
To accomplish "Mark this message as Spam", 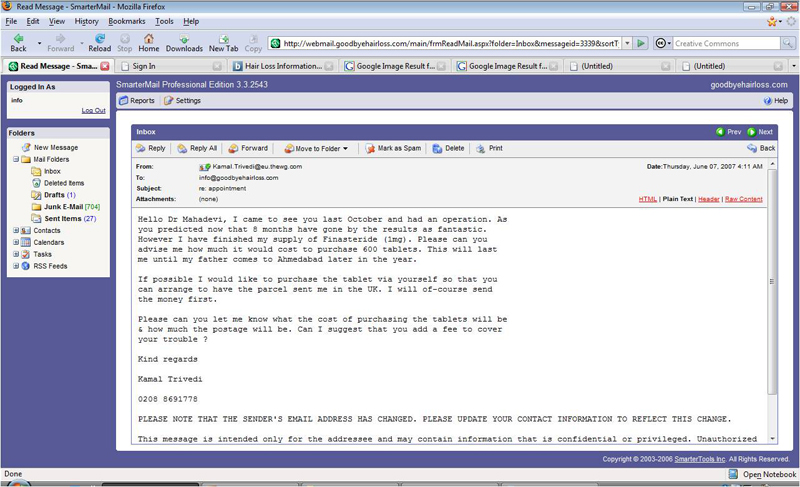I will coord(394,148).
